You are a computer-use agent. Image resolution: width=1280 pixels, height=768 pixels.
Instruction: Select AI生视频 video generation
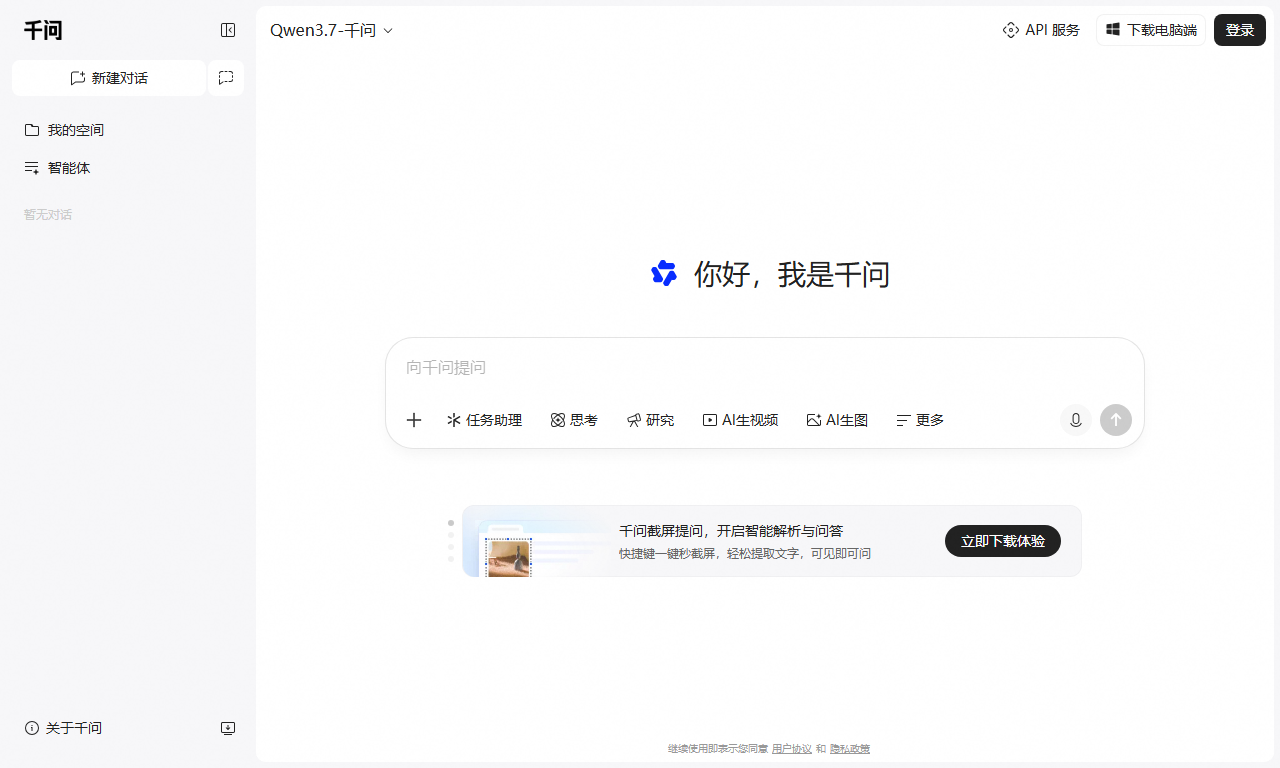(740, 420)
